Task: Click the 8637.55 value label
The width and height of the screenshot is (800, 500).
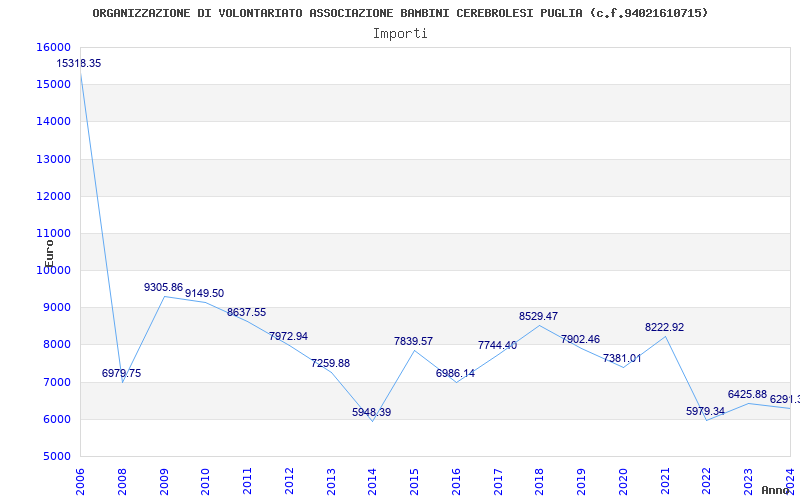Action: tap(246, 312)
